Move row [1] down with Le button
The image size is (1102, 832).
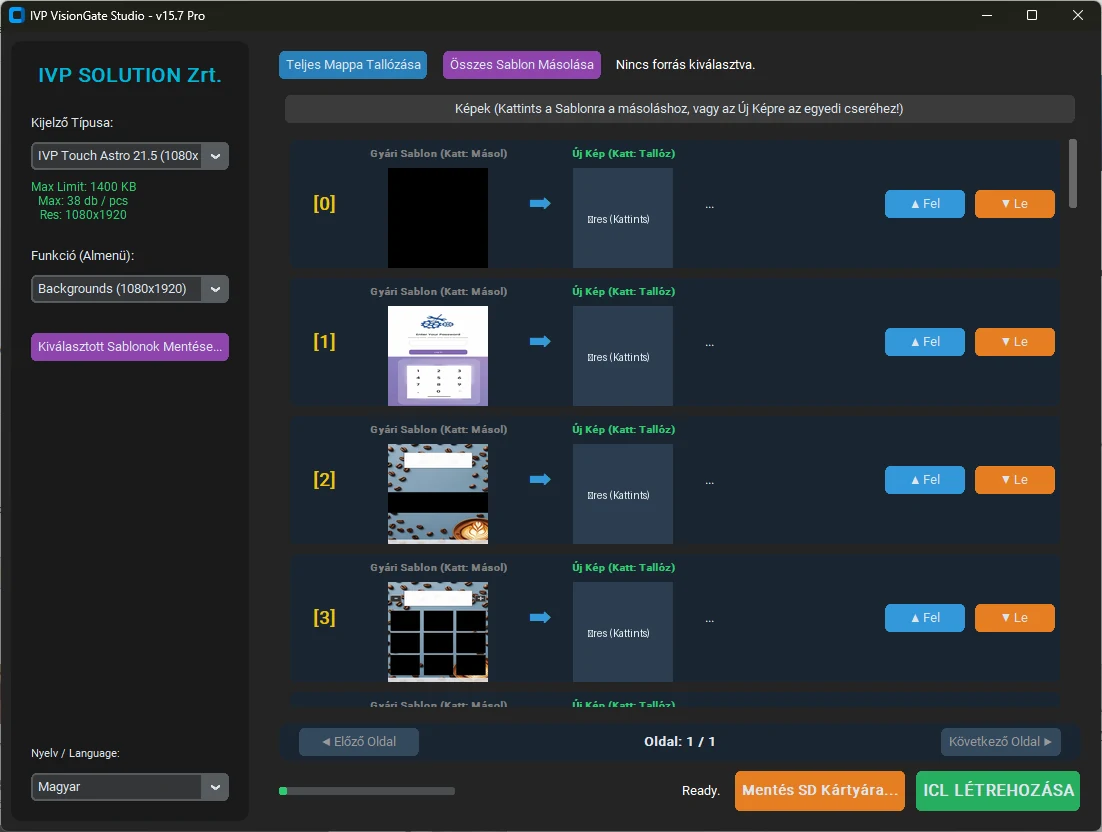pos(1015,342)
